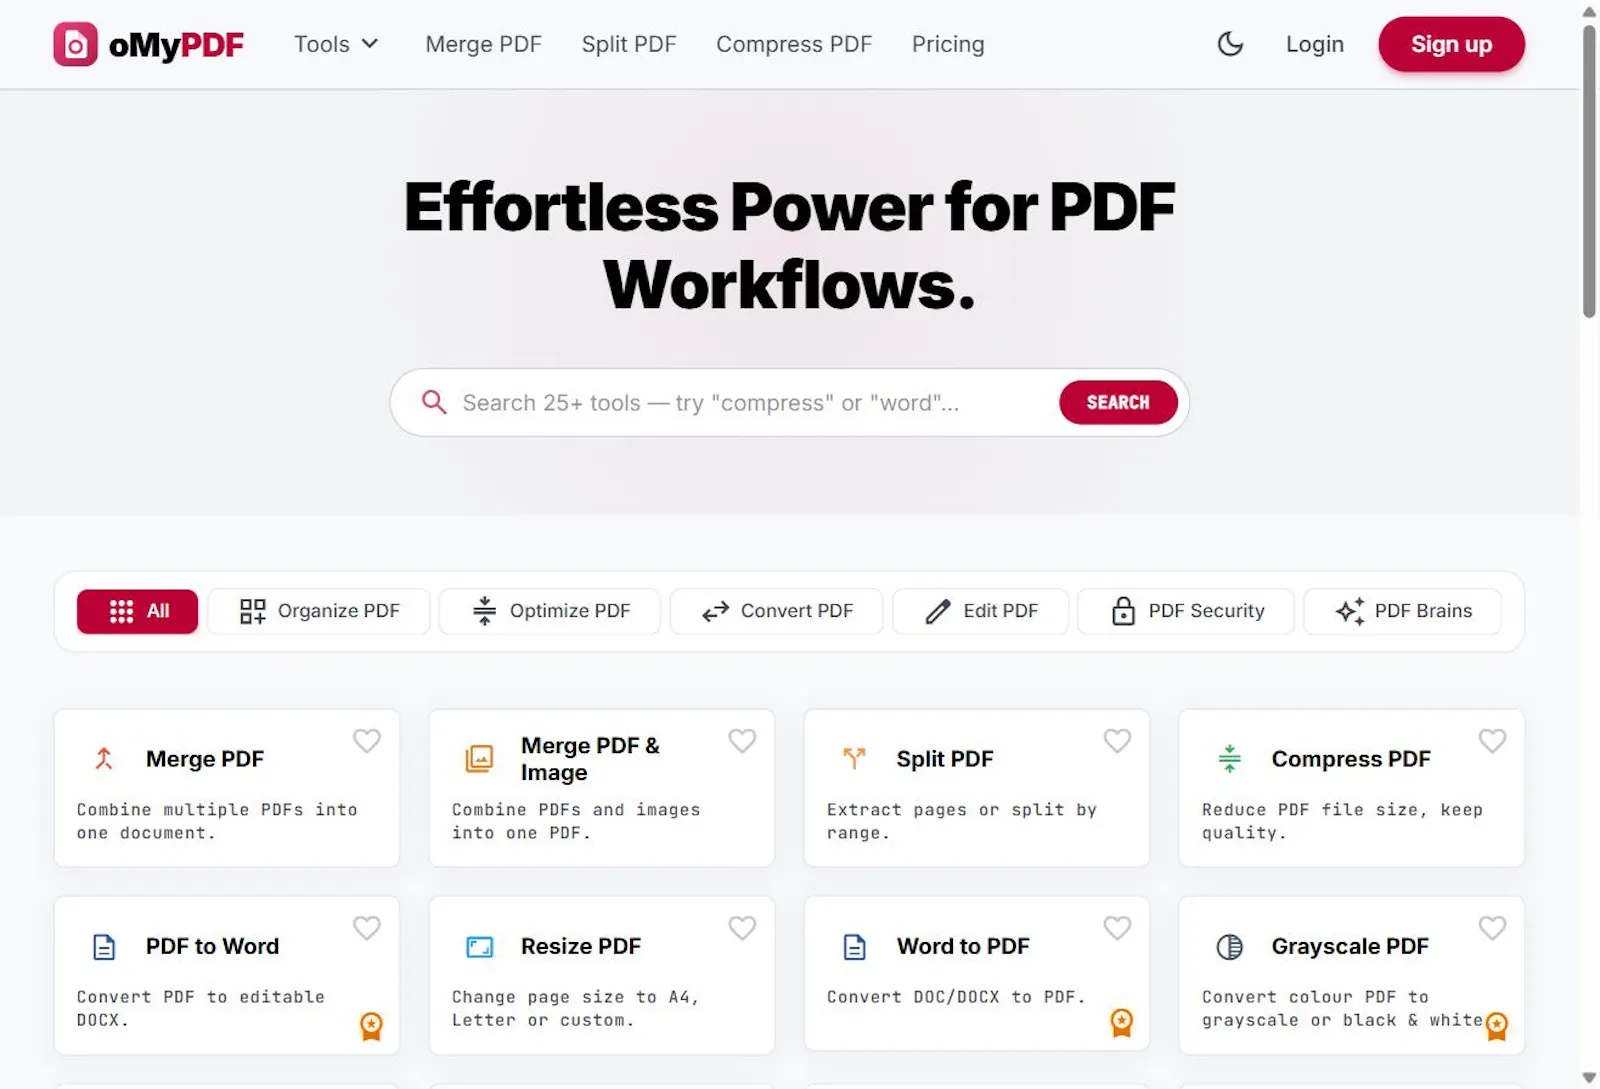Click the oMyPDF logo icon
The width and height of the screenshot is (1600, 1089).
click(75, 44)
